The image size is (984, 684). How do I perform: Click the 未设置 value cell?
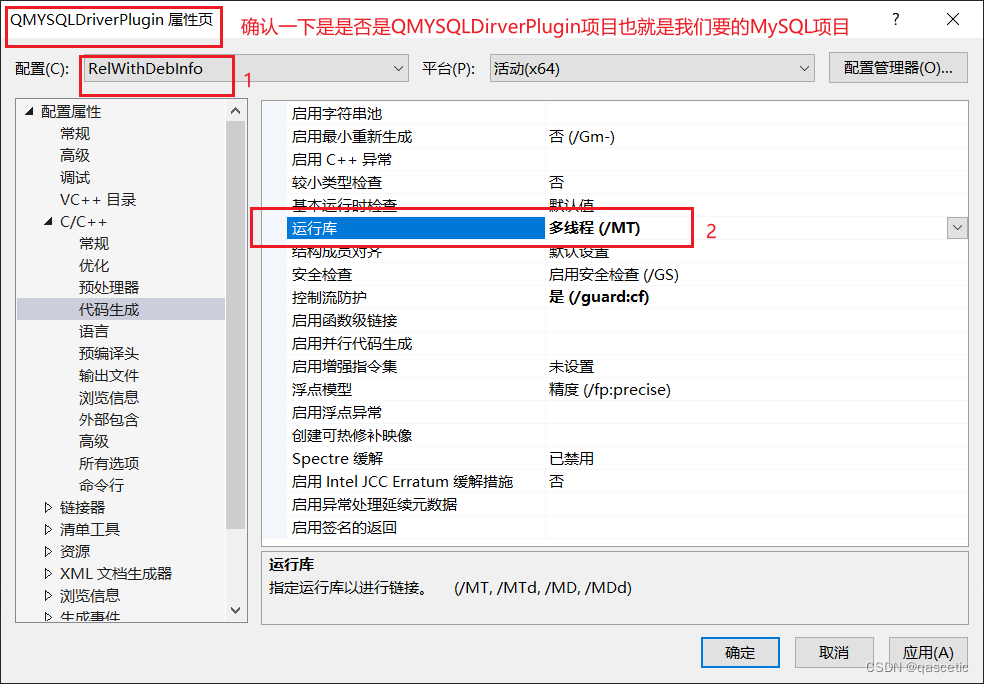pos(571,366)
